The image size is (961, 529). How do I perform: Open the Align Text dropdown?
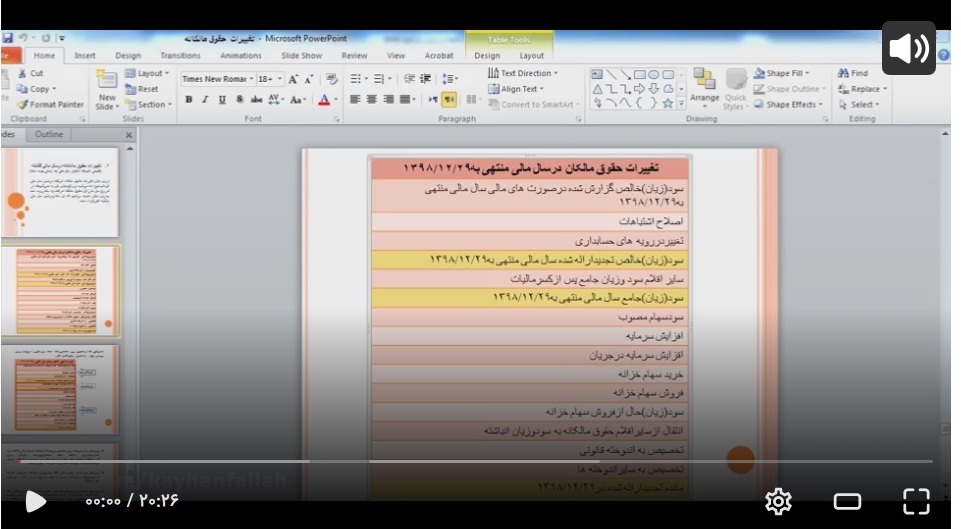516,89
